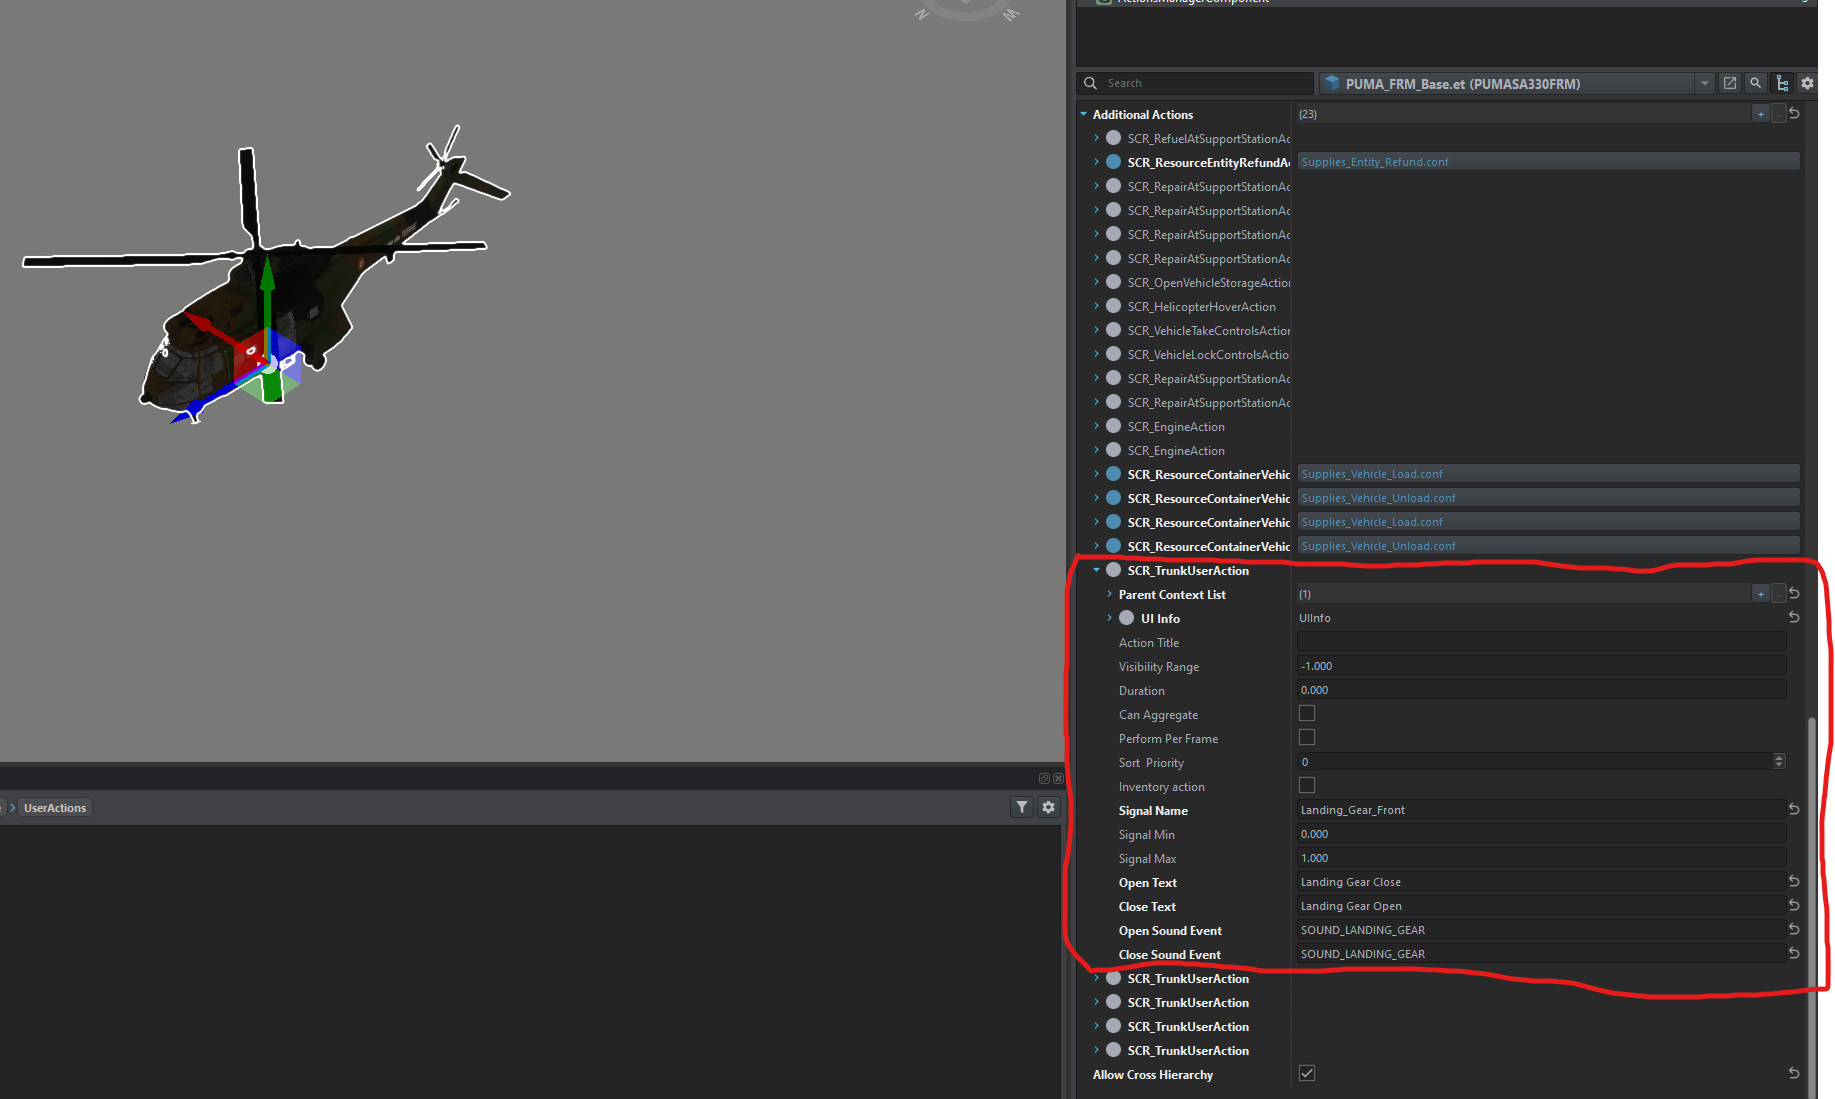The height and width of the screenshot is (1099, 1835).
Task: Expand the UI Info property
Action: [x=1109, y=618]
